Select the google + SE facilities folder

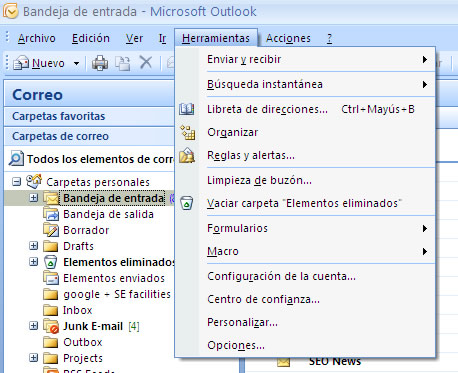[117, 294]
